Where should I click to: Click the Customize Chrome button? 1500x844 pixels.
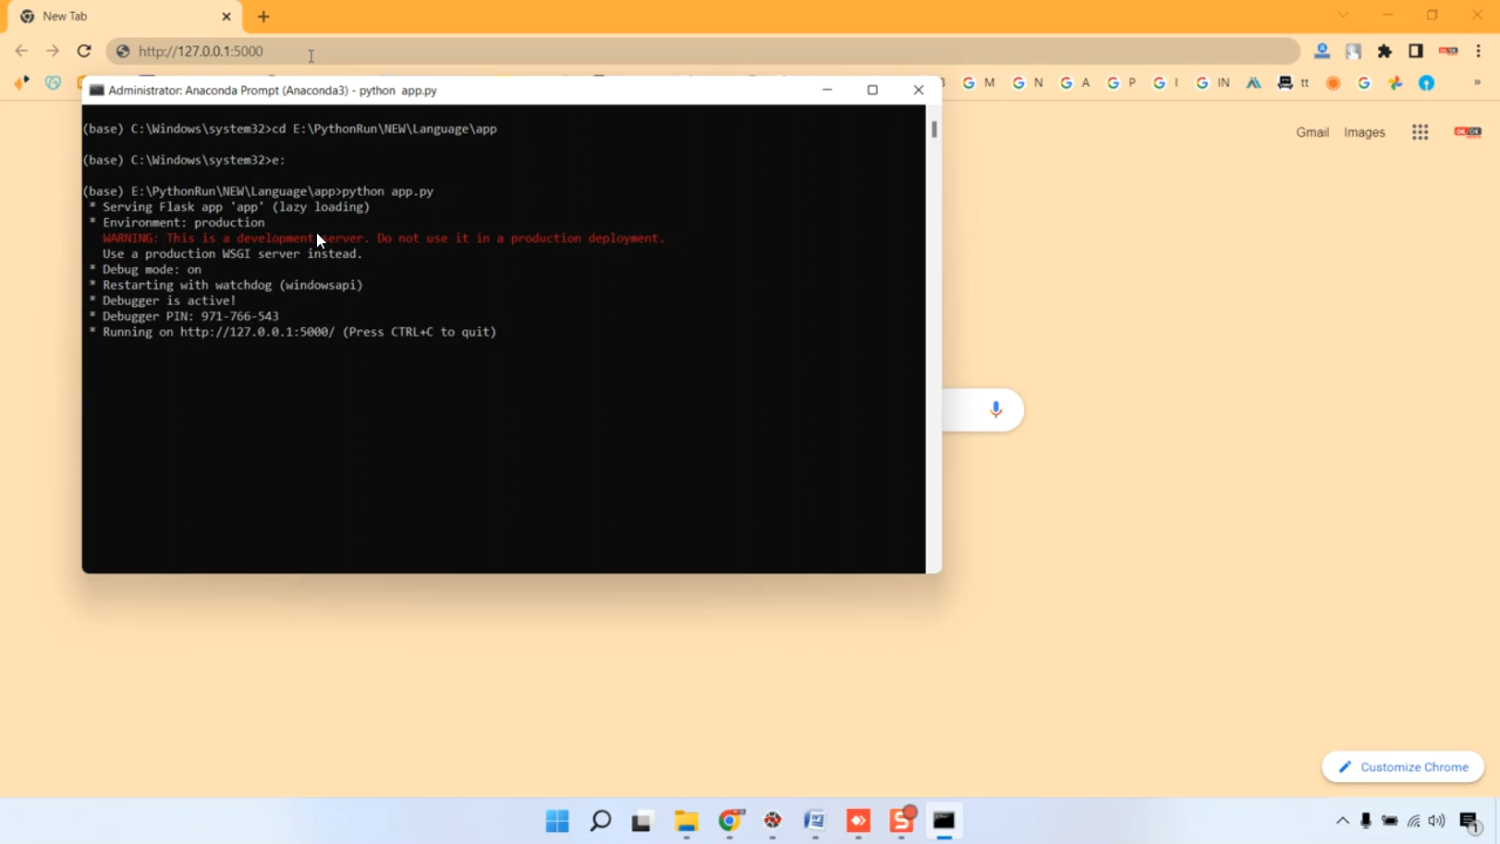tap(1403, 767)
